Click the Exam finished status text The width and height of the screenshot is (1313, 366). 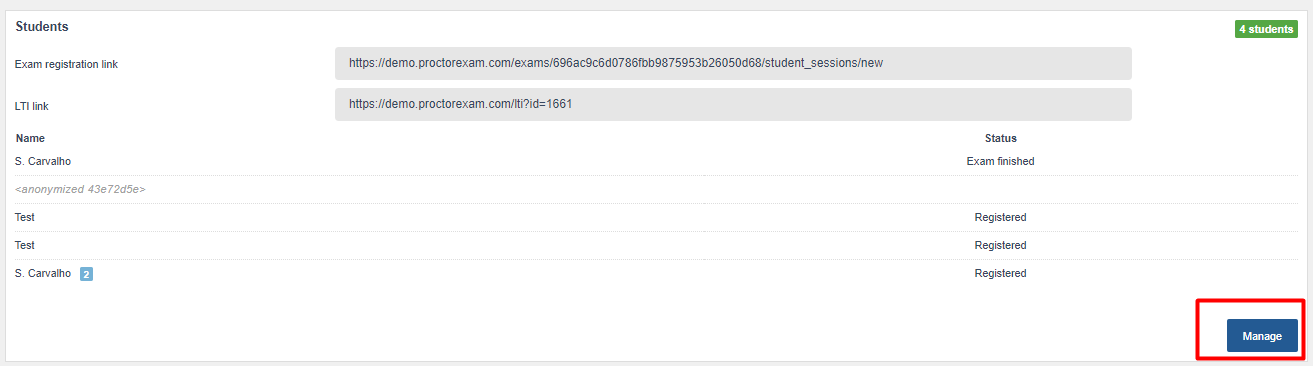[1000, 161]
